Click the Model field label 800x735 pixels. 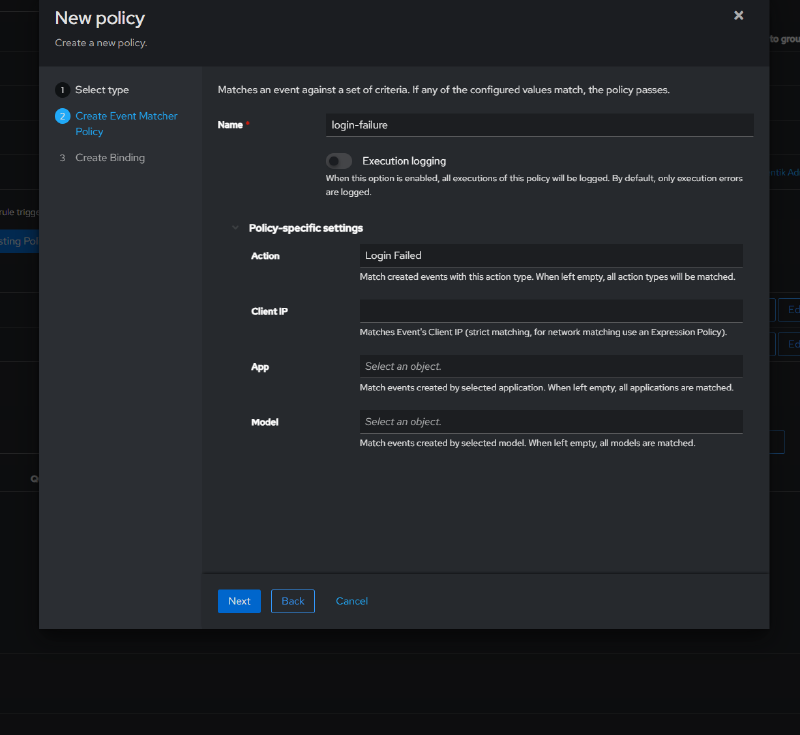click(x=265, y=422)
